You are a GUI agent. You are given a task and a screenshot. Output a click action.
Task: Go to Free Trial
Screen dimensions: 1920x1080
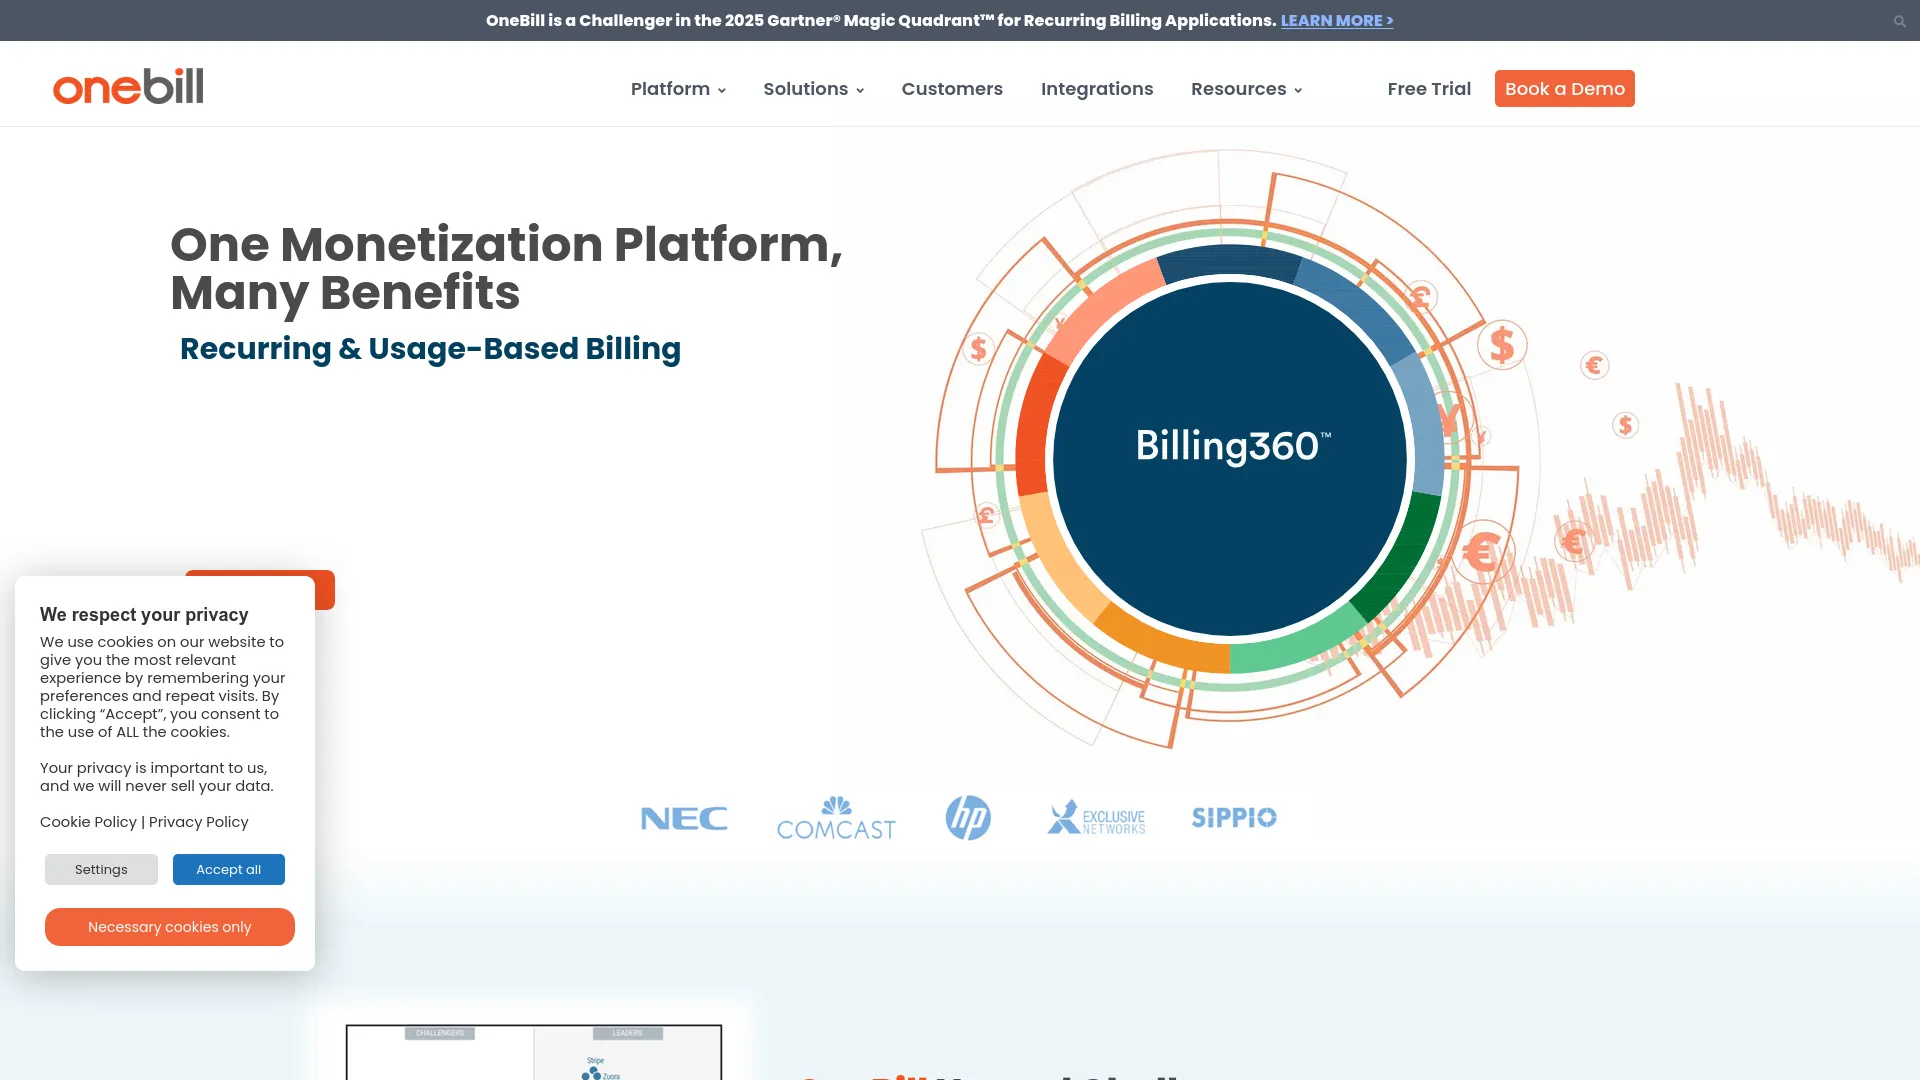[1429, 89]
